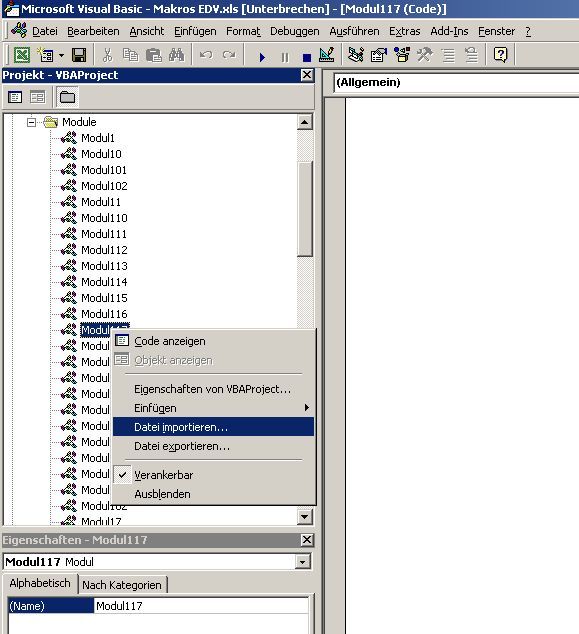Expand the Einfügen submenu arrow
The image size is (579, 634).
307,408
